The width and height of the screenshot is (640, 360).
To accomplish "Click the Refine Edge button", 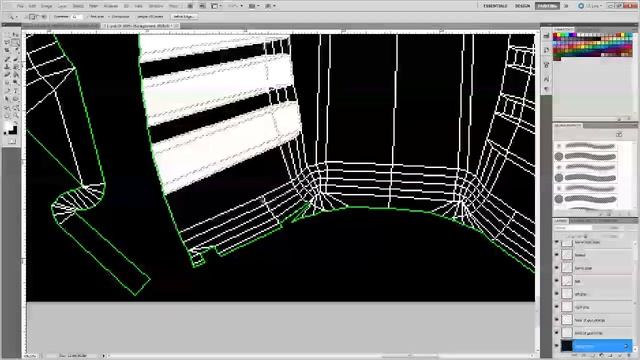I will (x=184, y=17).
